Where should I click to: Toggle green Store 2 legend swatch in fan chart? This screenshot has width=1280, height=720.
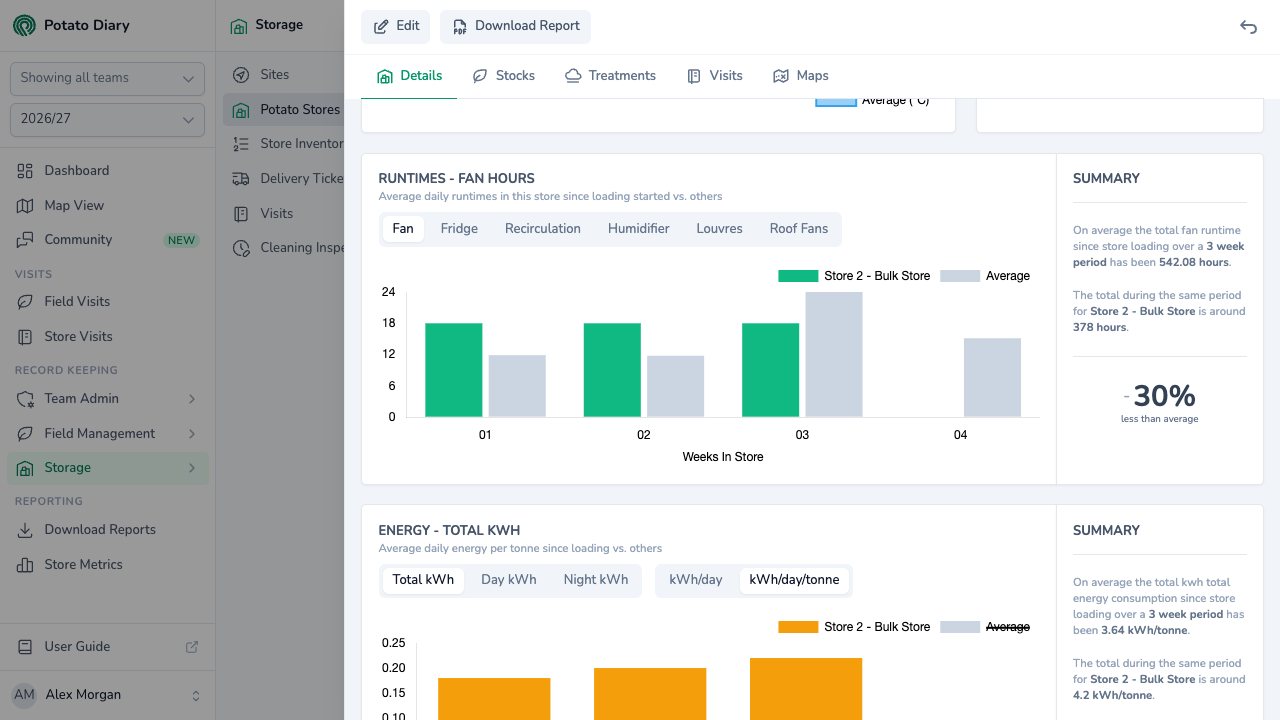point(798,276)
